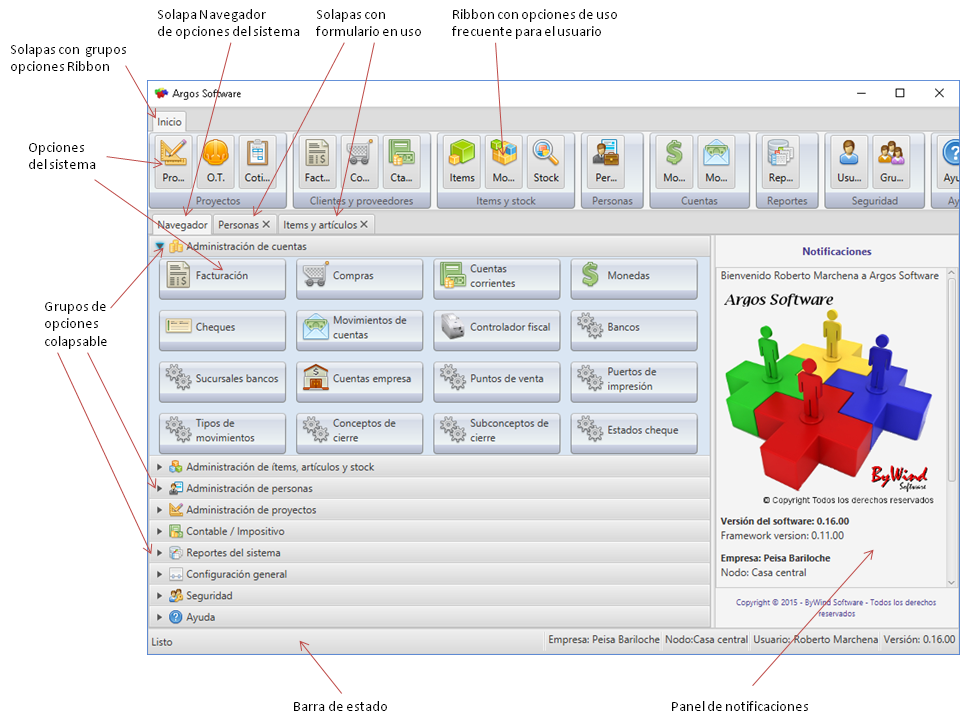Viewport: 960px width, 720px height.
Task: Expand the Seguridad group
Action: pyautogui.click(x=159, y=596)
